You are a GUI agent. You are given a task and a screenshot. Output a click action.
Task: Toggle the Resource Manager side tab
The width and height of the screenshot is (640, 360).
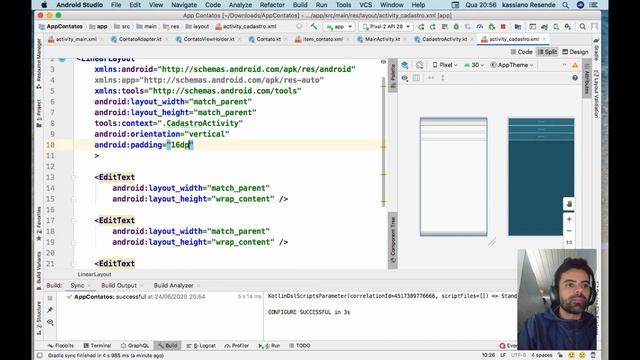pyautogui.click(x=39, y=64)
